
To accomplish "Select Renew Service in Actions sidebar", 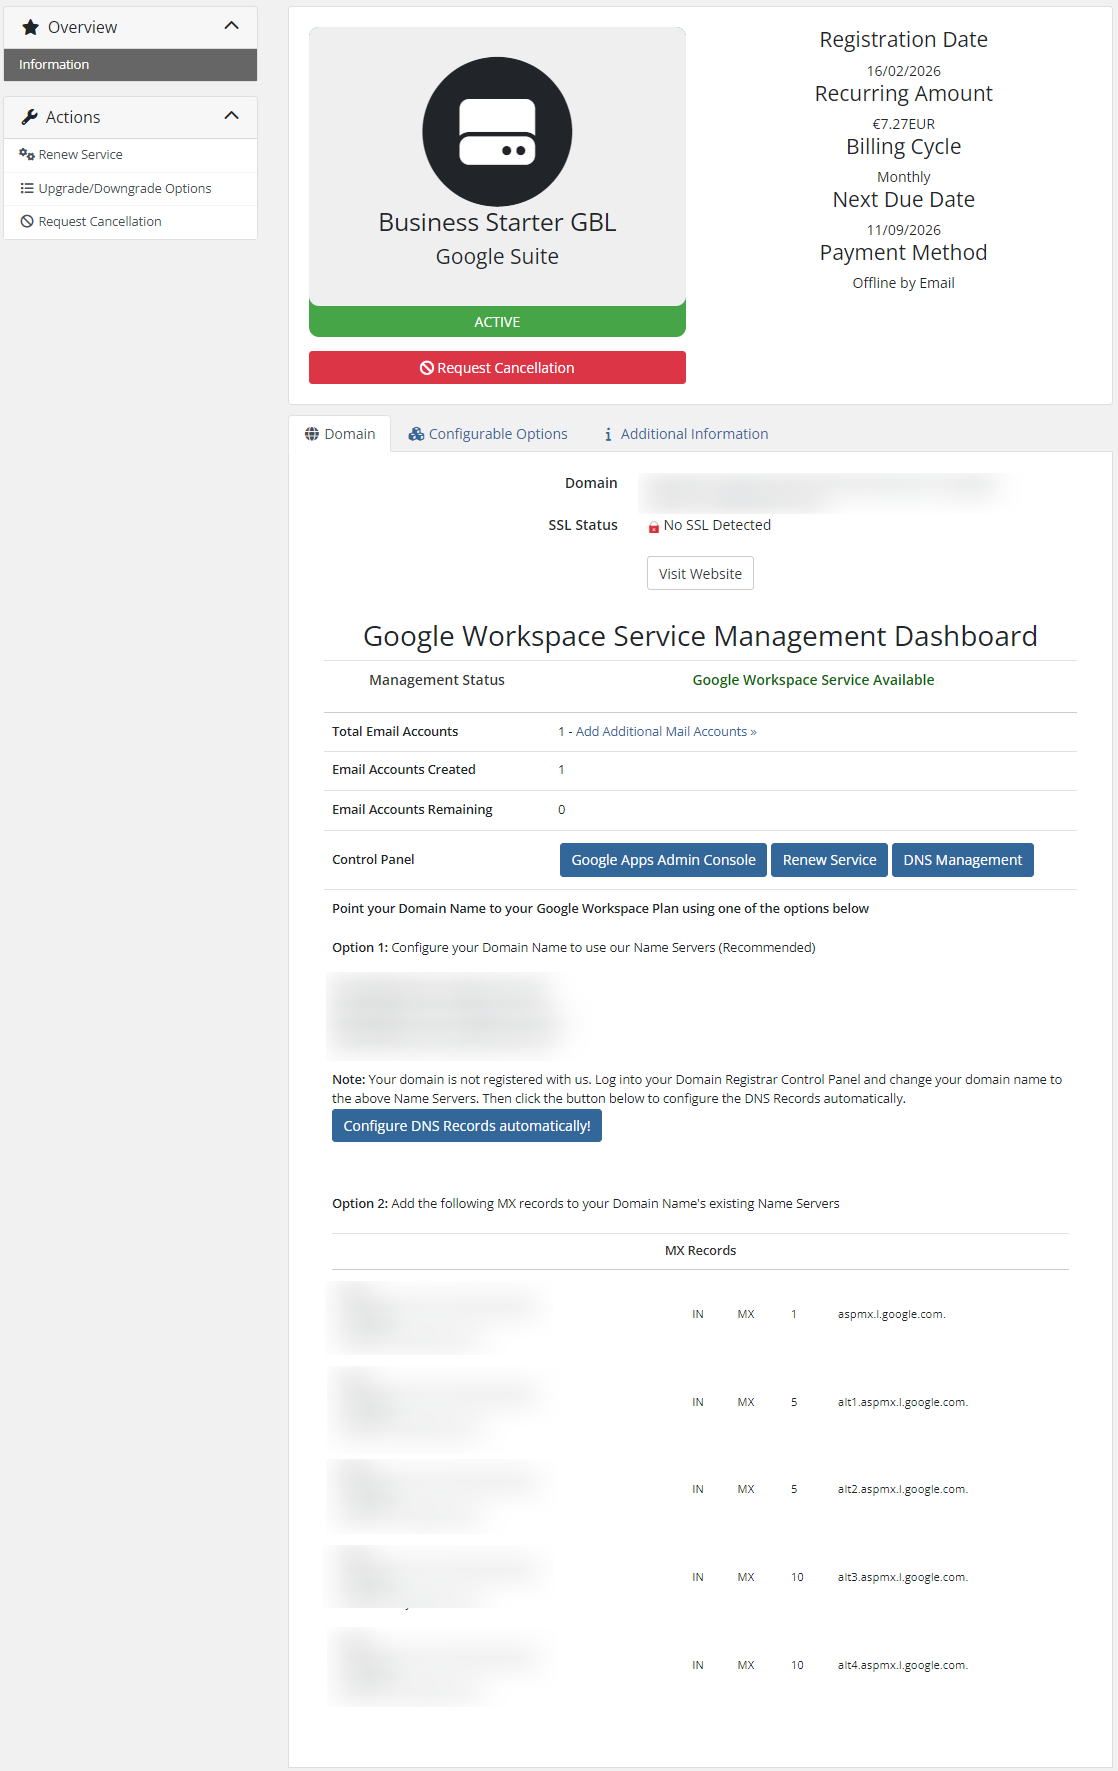I will pos(130,154).
